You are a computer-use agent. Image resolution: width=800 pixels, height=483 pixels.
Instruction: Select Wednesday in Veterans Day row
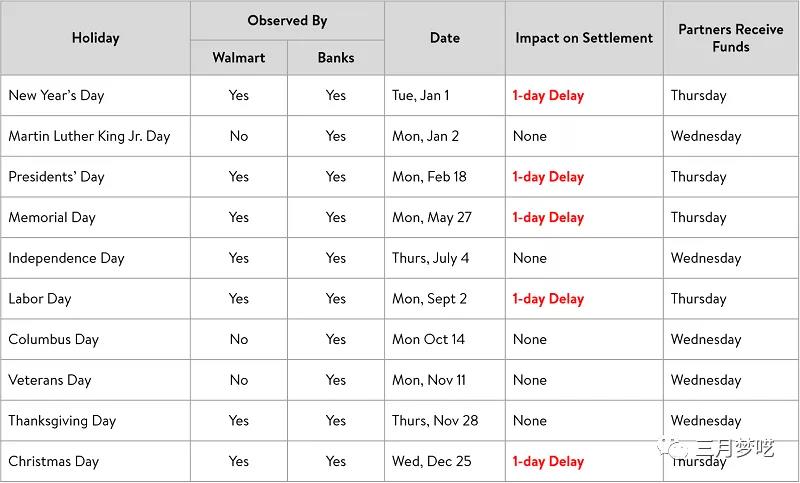(706, 380)
